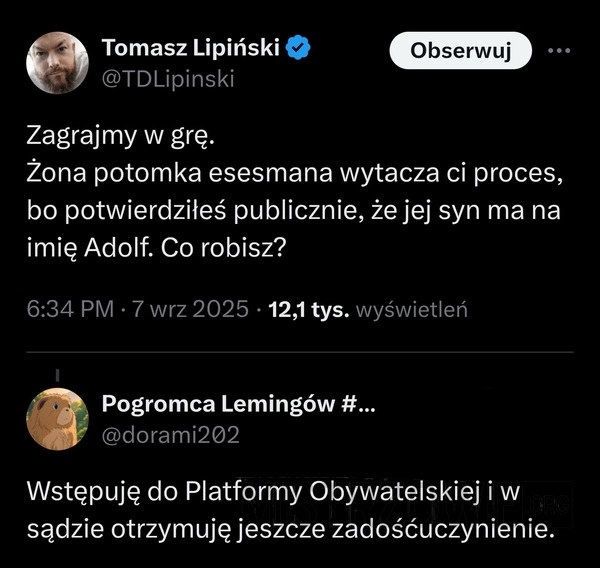This screenshot has height=568, width=600.
Task: Click the bear avatar of Pogromca Lemingów
Action: (56, 418)
